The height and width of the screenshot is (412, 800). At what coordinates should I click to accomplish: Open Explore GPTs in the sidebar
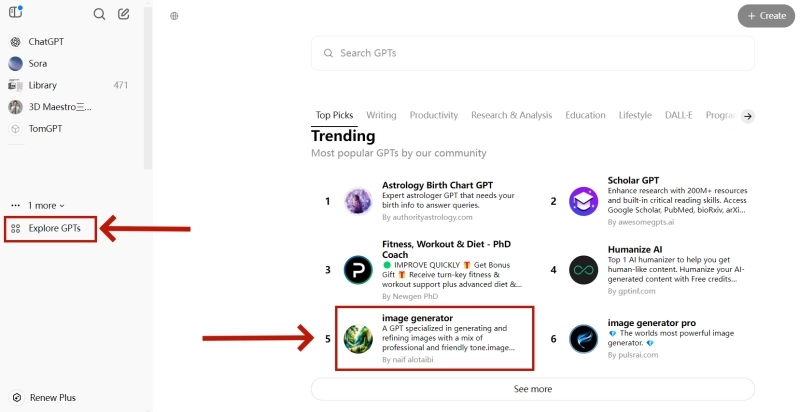click(54, 229)
